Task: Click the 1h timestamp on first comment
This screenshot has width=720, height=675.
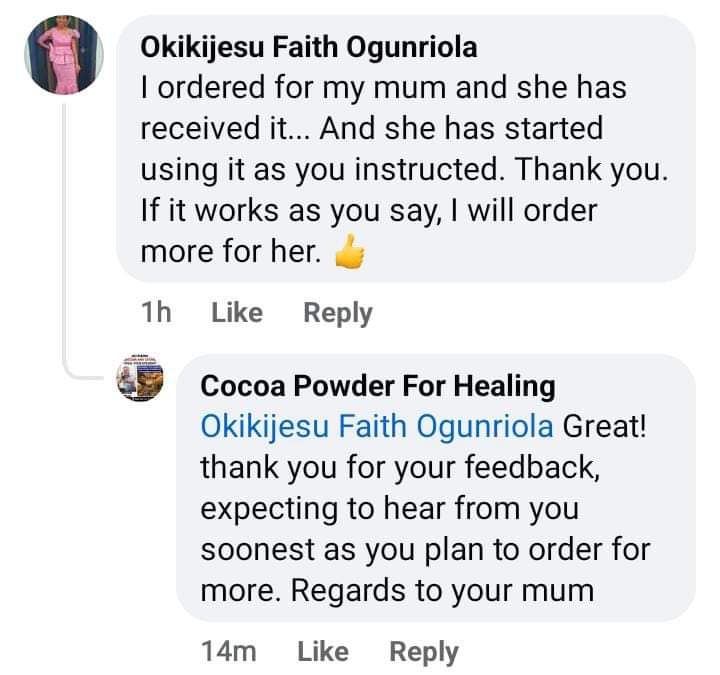Action: 156,313
